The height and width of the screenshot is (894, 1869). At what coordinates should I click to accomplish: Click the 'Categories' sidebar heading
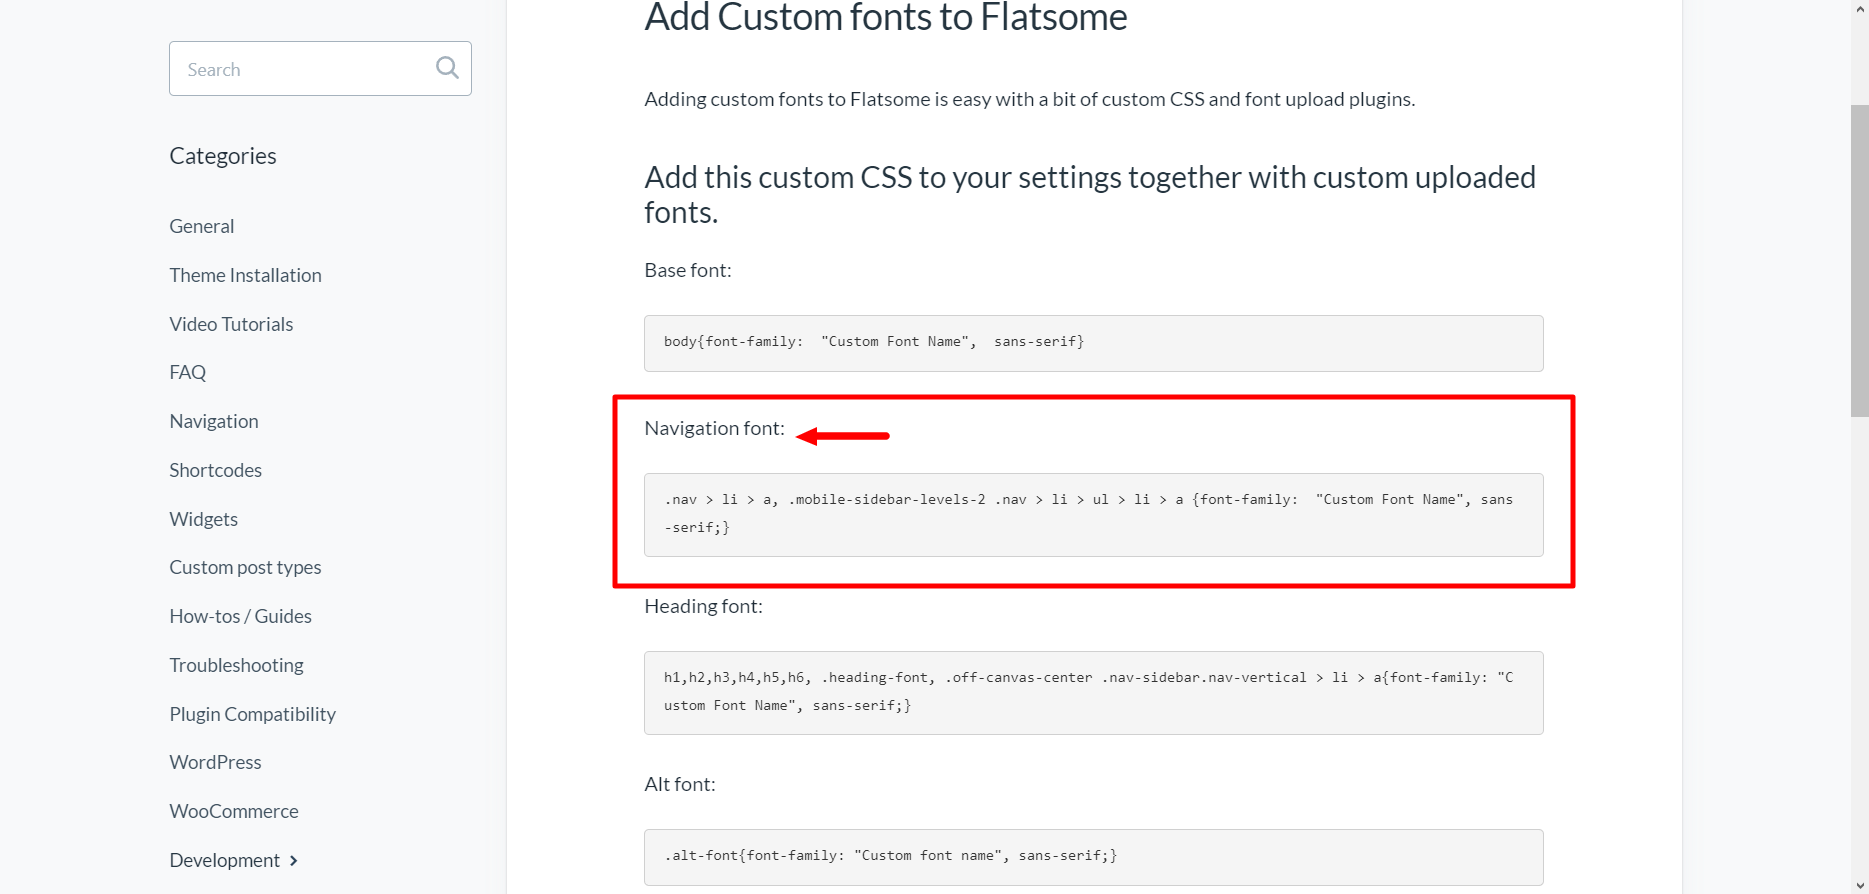click(223, 156)
